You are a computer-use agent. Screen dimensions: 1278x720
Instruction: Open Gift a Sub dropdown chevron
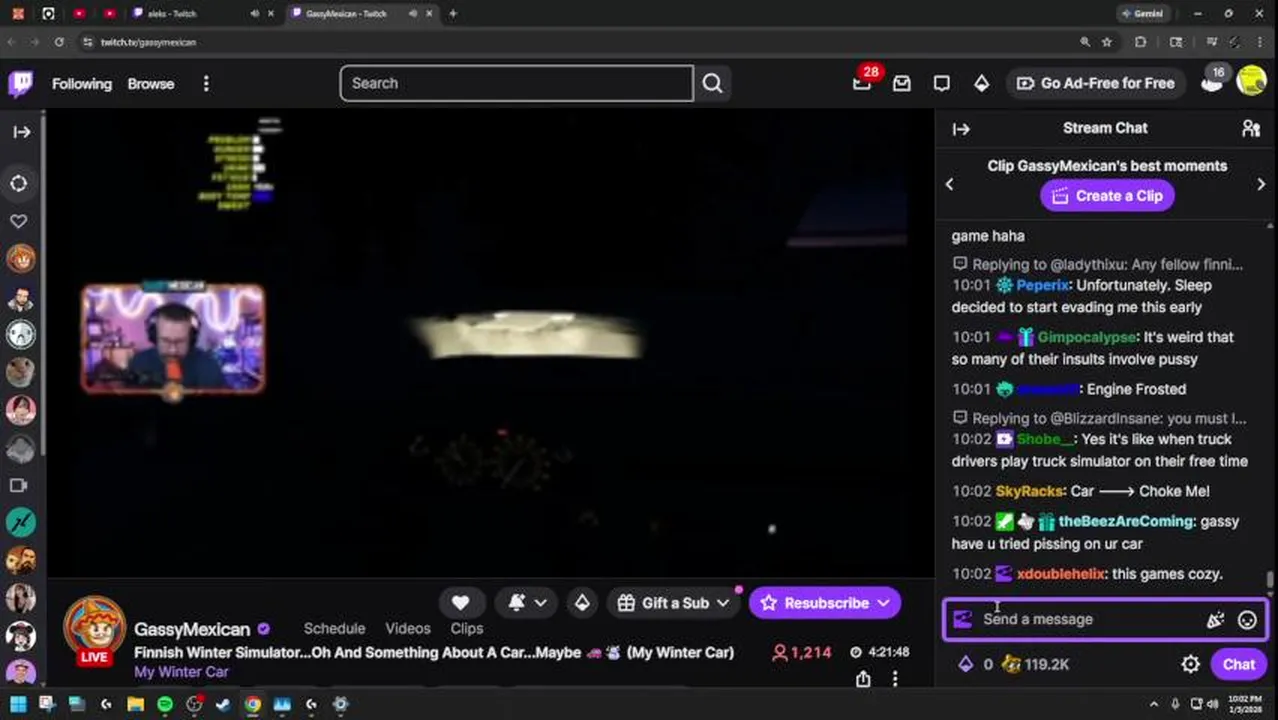[x=722, y=603]
